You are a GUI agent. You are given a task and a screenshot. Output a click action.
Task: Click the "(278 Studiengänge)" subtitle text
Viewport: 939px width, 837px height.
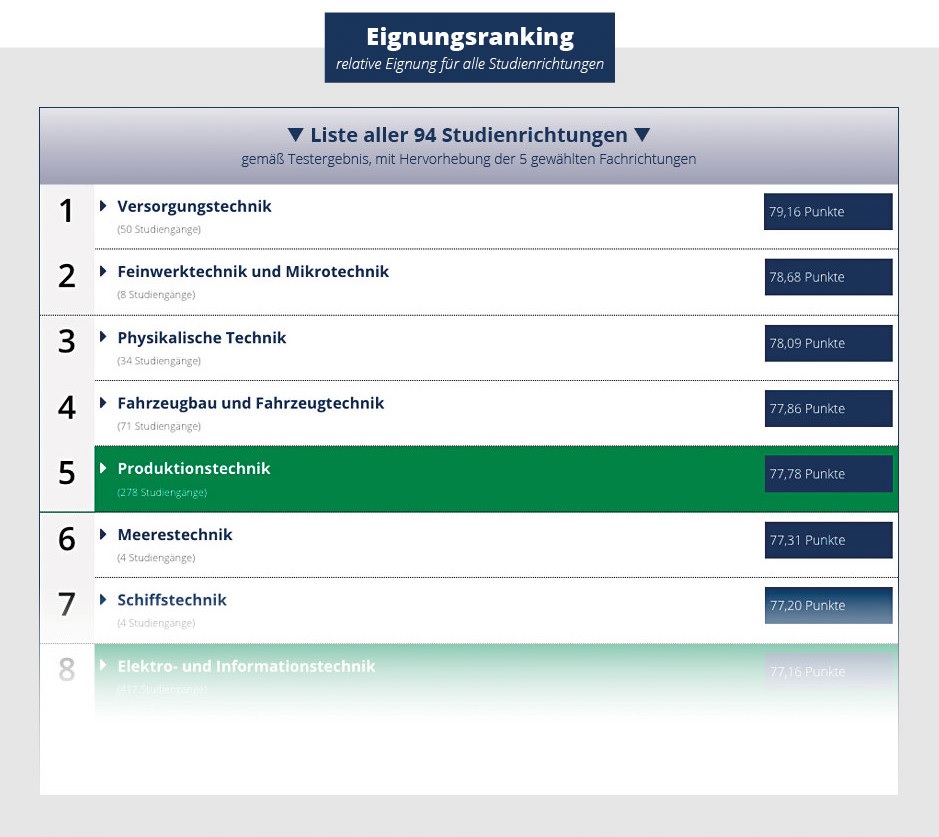pos(162,492)
